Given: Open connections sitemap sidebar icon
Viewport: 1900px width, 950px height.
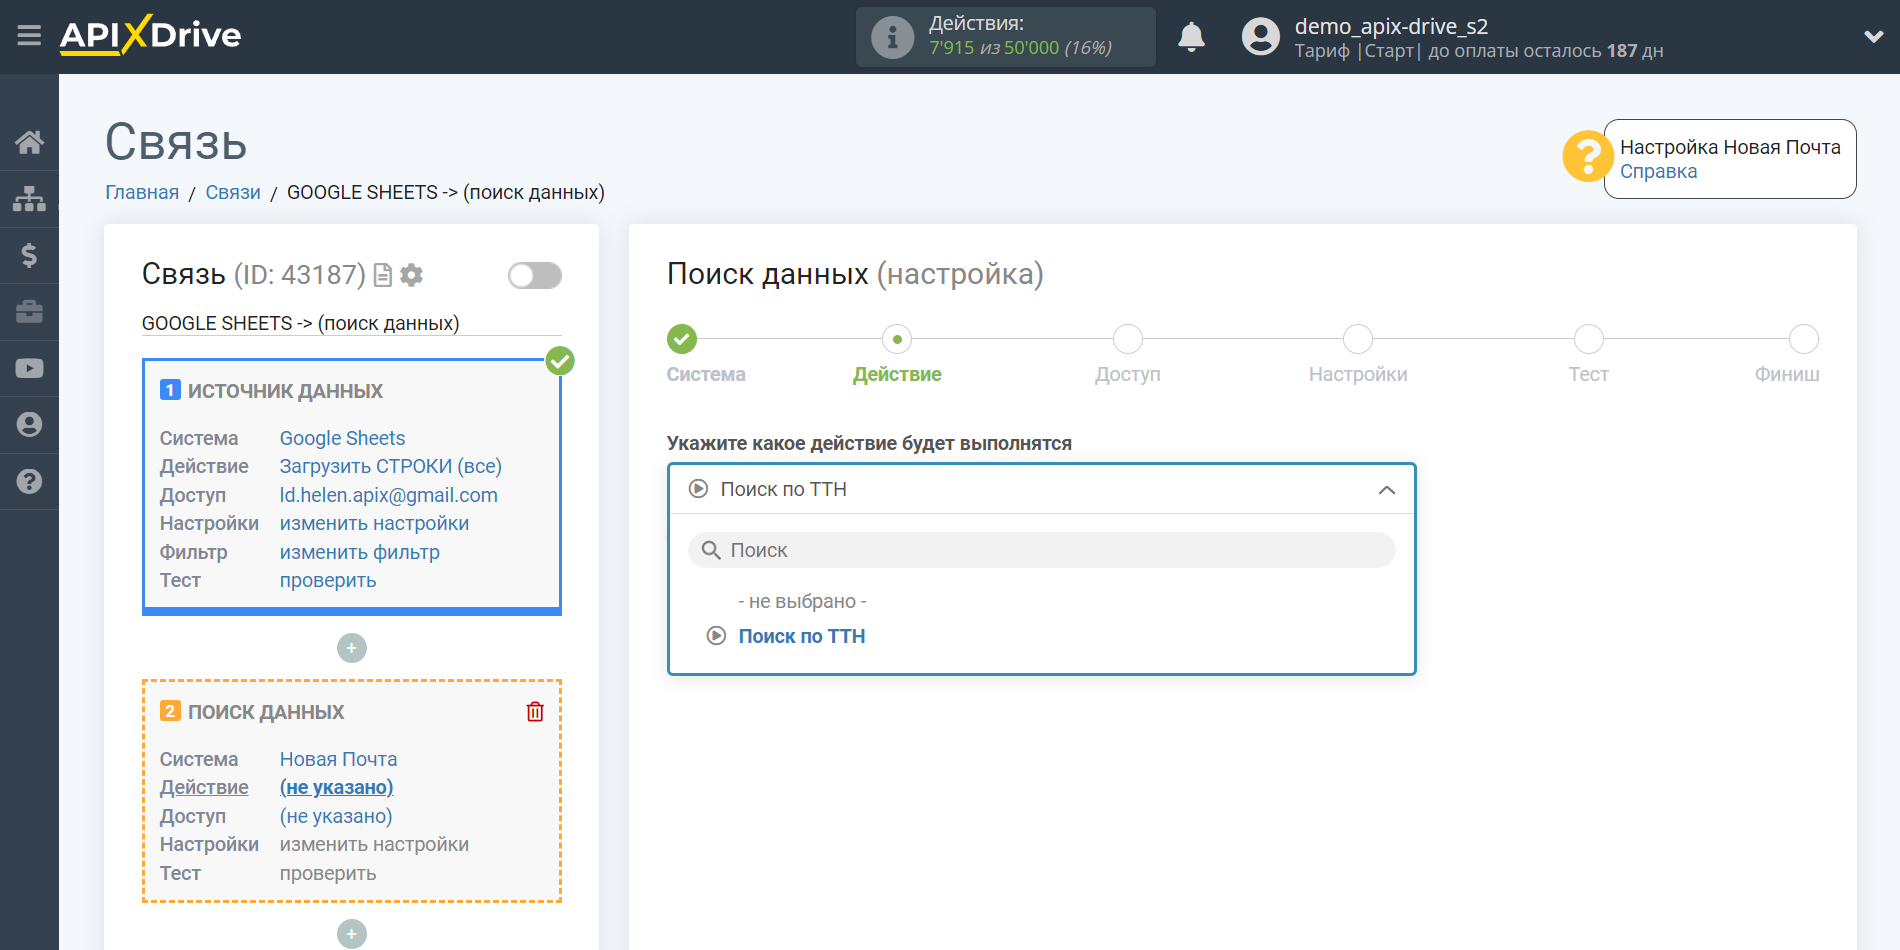Looking at the screenshot, I should point(29,199).
